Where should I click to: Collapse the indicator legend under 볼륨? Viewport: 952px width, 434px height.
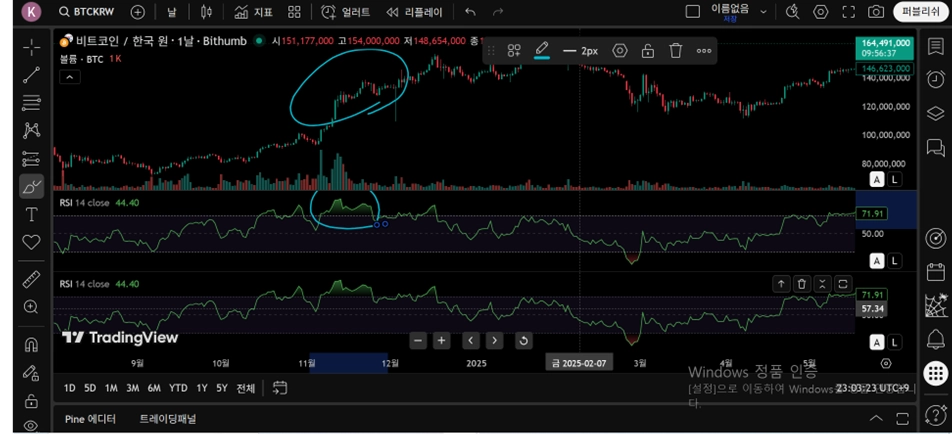tap(69, 77)
